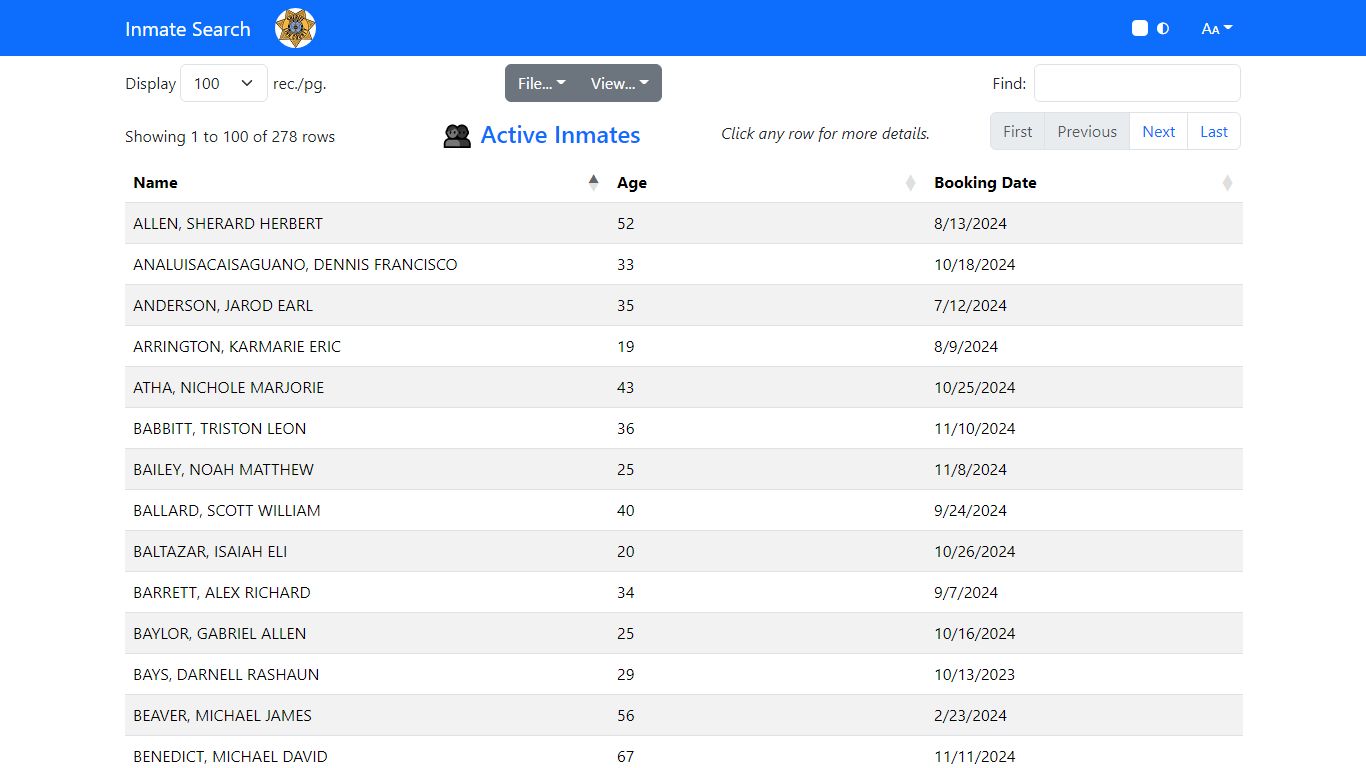Viewport: 1366px width, 768px height.
Task: Open row BAYLOR, GABRIEL ALLEN
Action: [x=684, y=633]
